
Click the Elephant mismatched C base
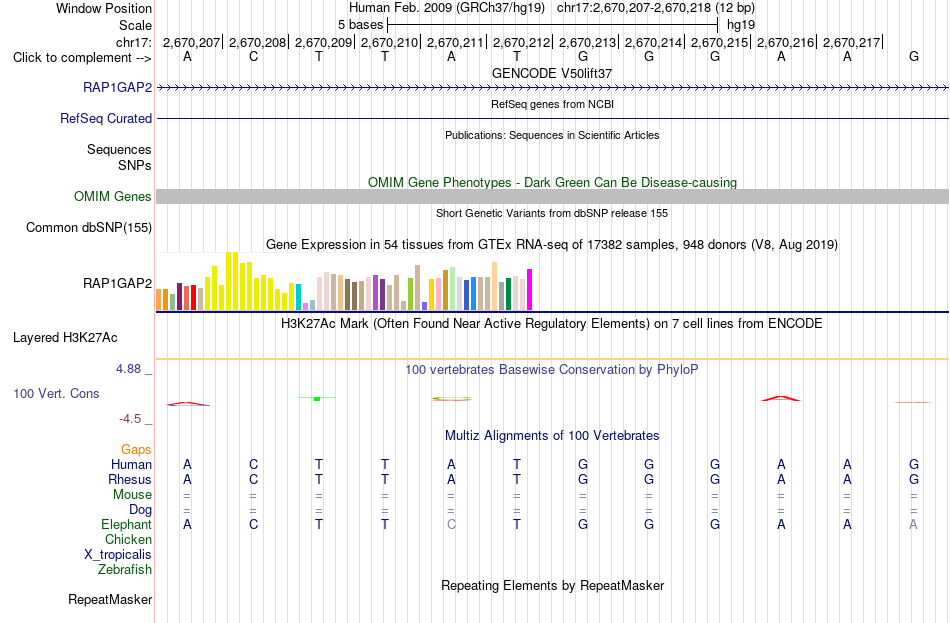pos(451,525)
